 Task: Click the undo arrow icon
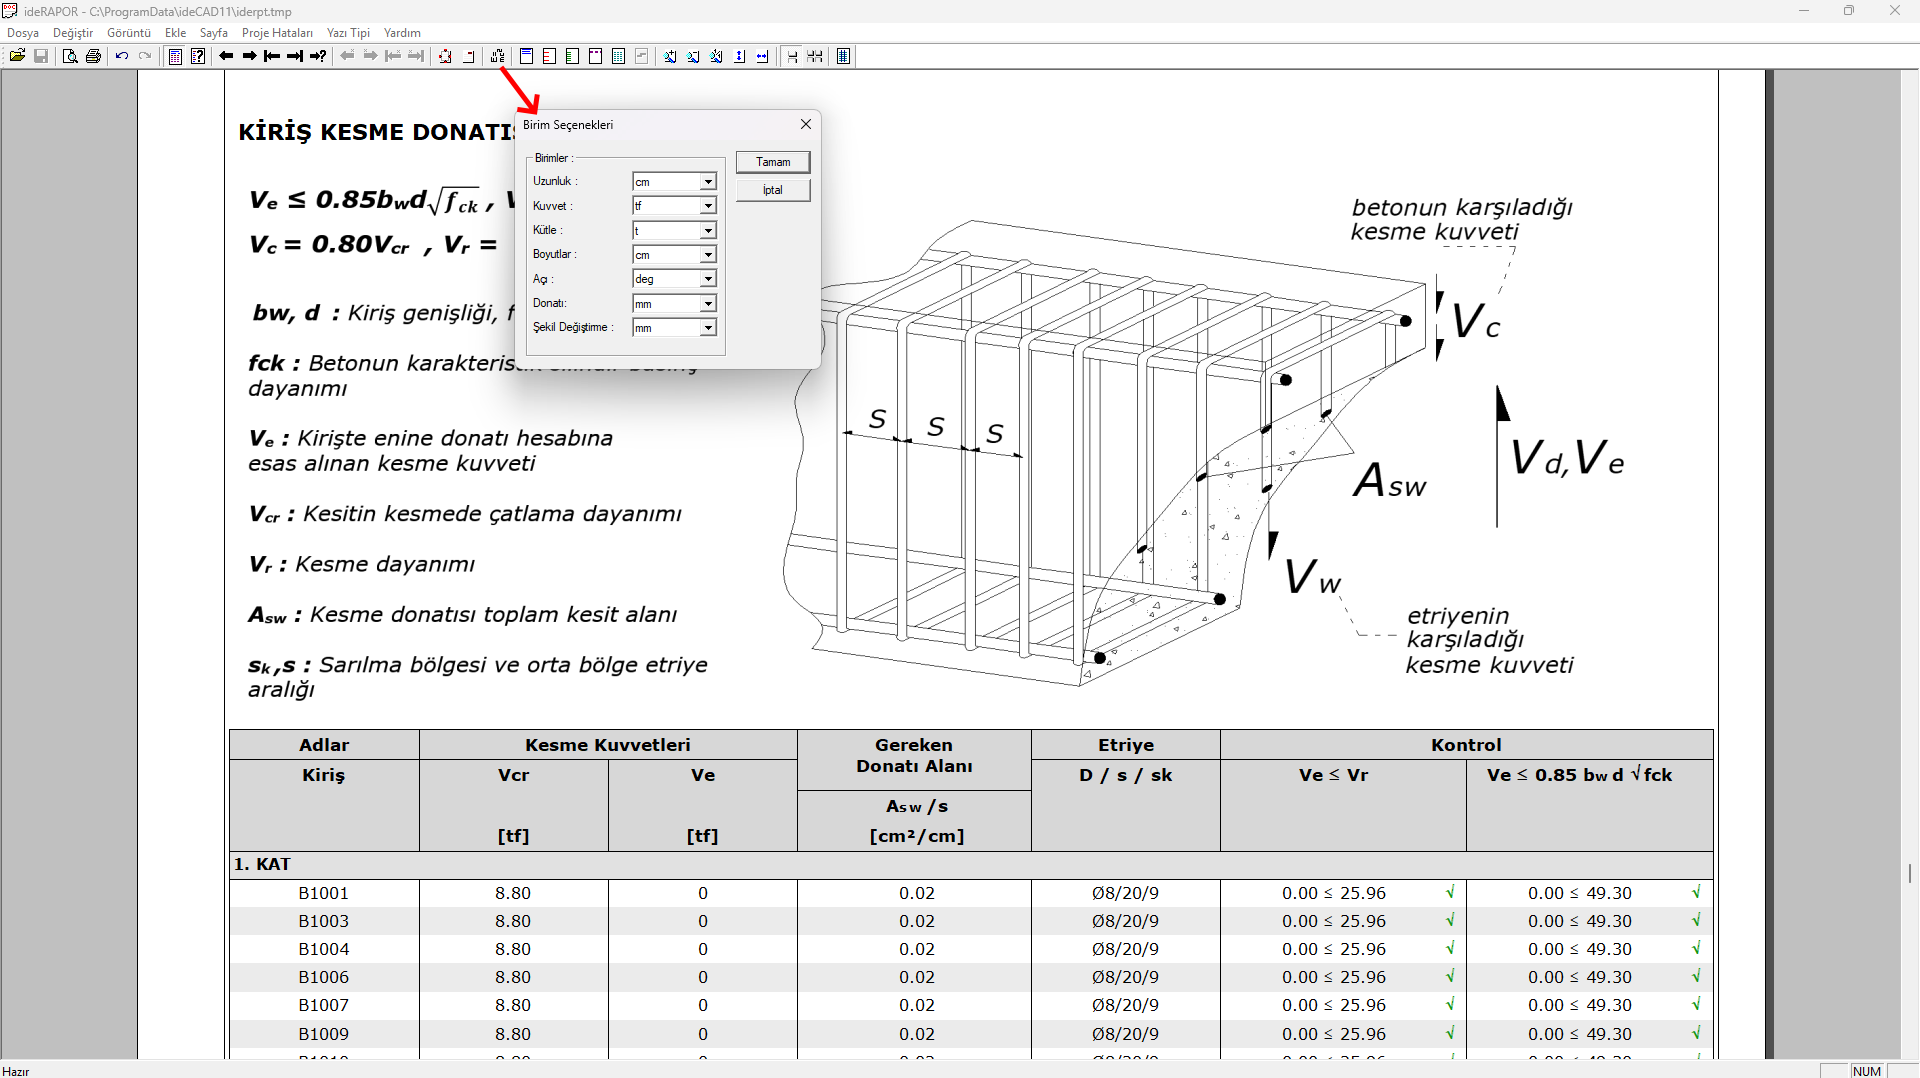coord(122,56)
